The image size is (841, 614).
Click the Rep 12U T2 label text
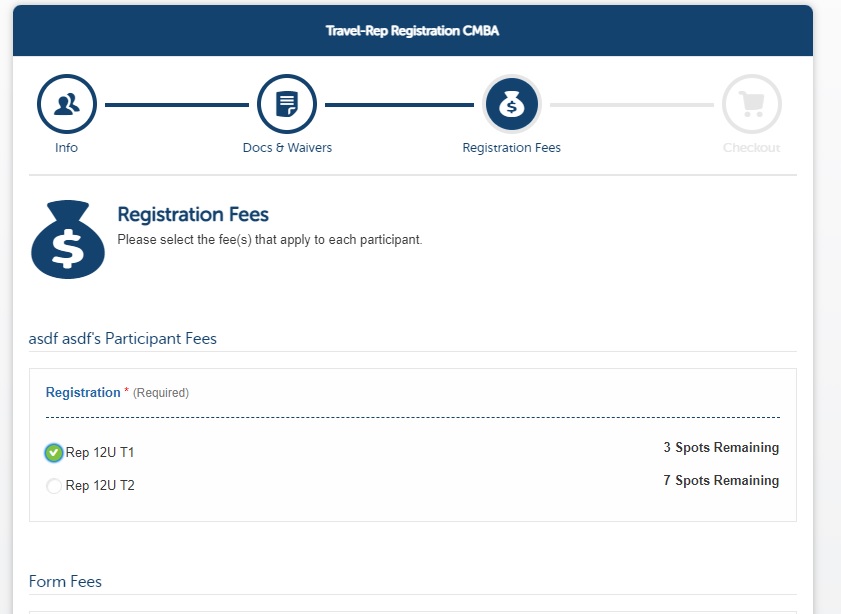(100, 486)
